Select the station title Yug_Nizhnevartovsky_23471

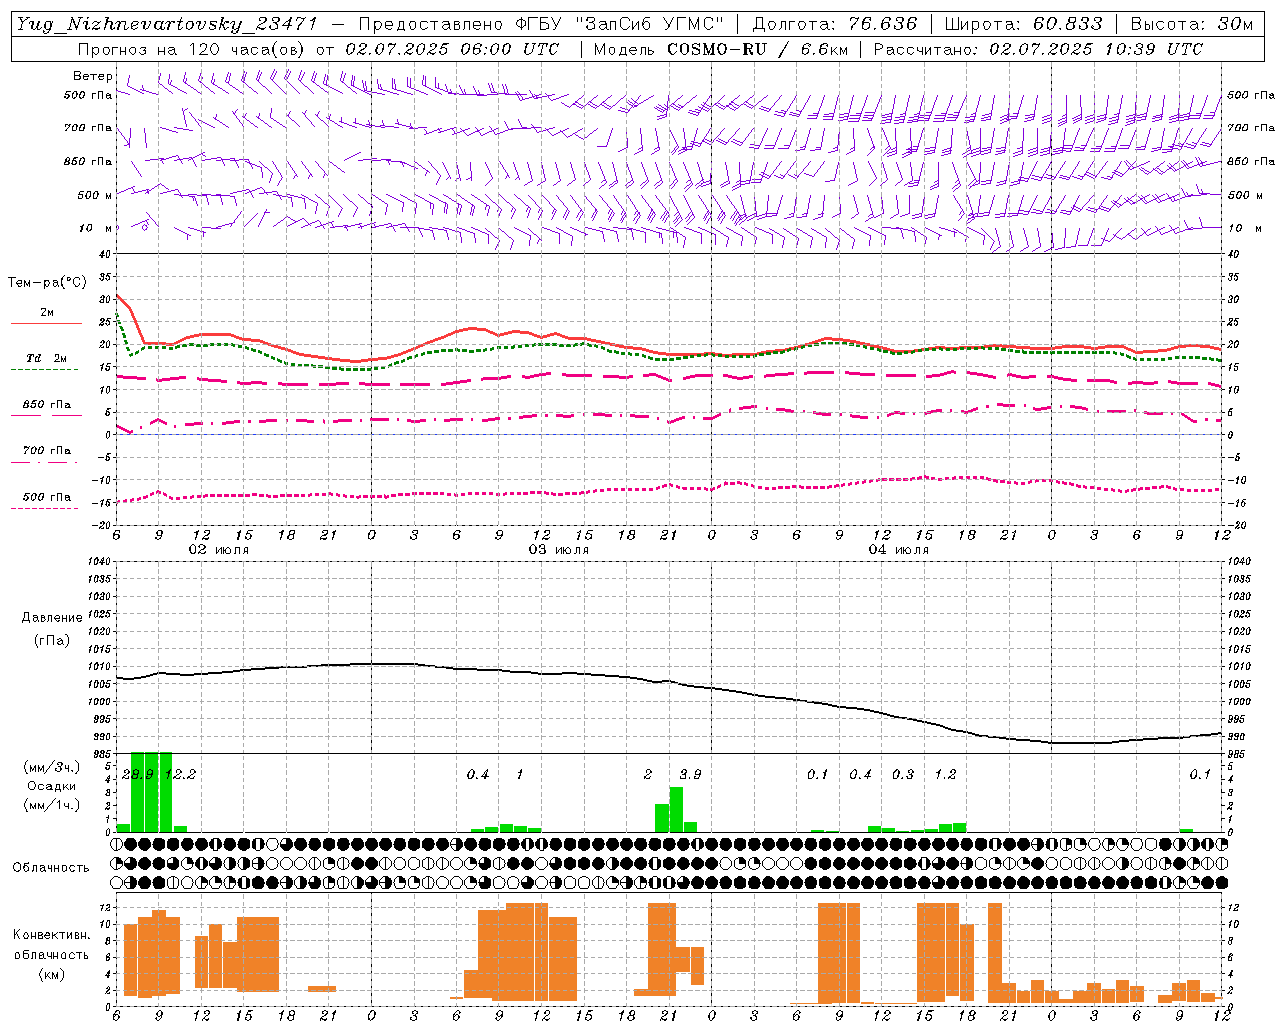(166, 24)
